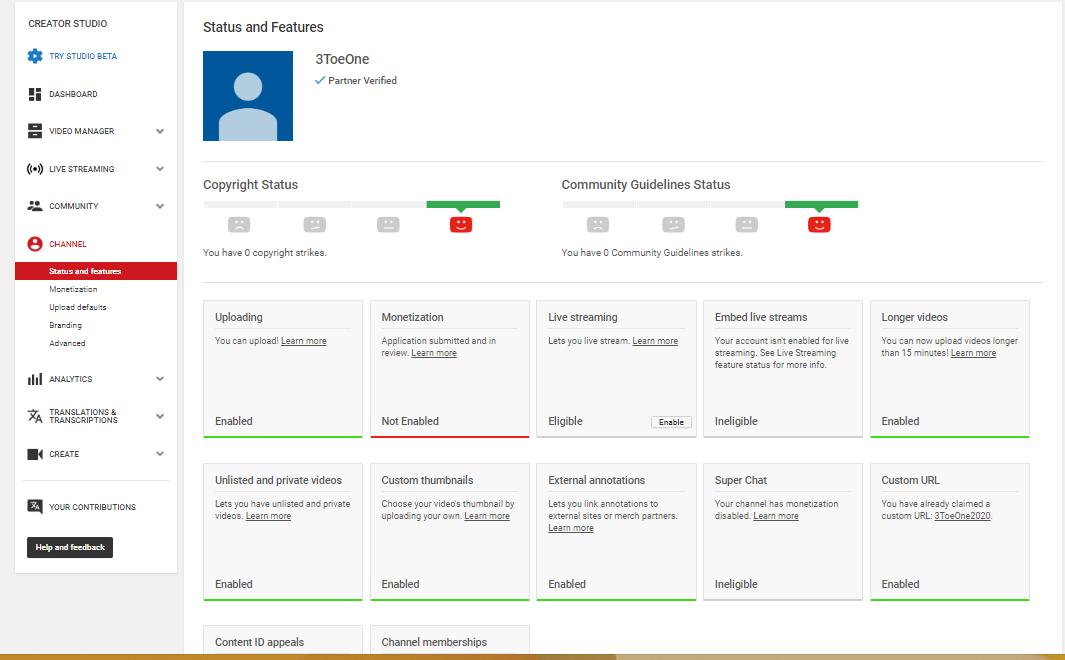1065x660 pixels.
Task: Click the Creator Studio heading
Action: point(68,24)
